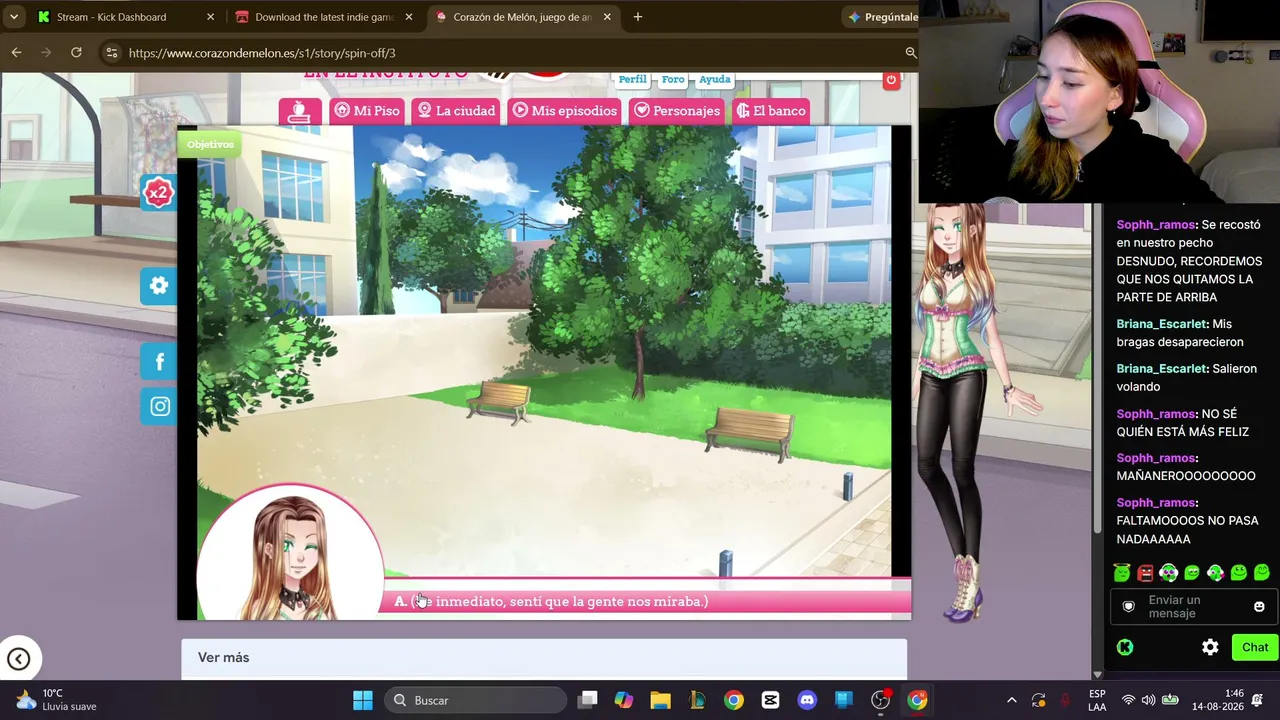Open the Pregúntale Gemini button
The width and height of the screenshot is (1280, 720).
(x=882, y=17)
